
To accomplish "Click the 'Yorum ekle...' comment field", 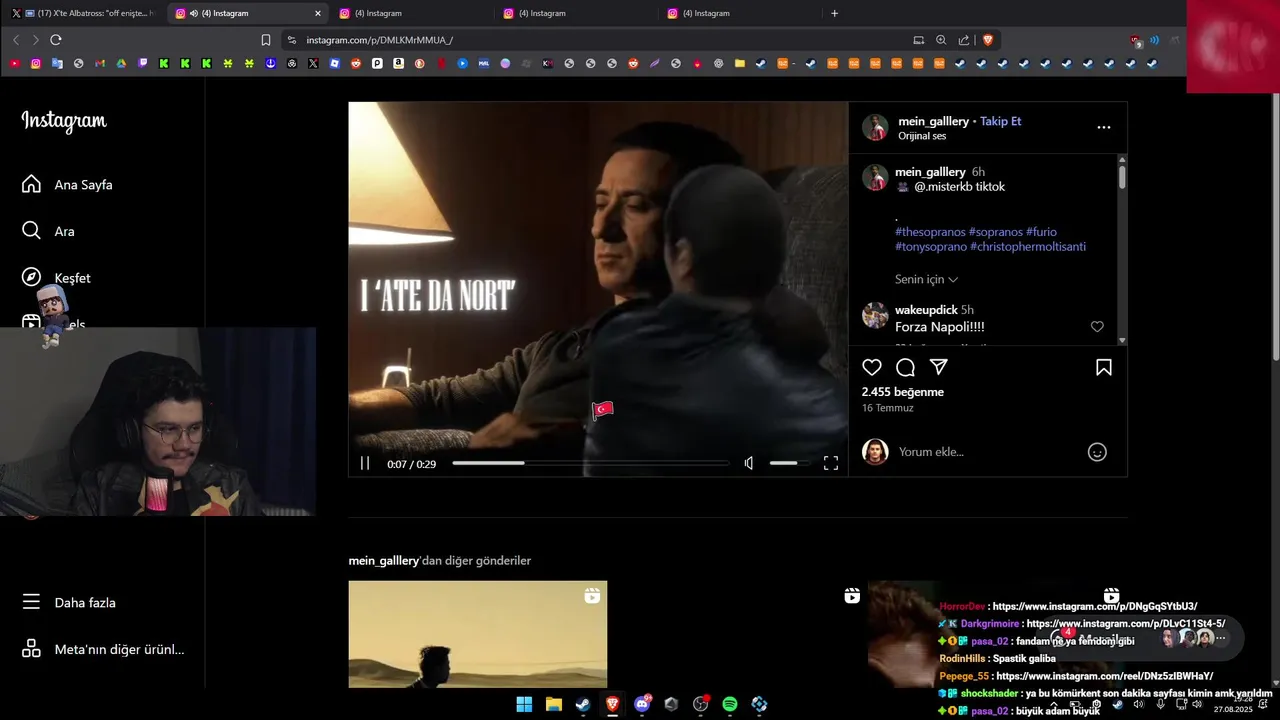I will (x=985, y=452).
